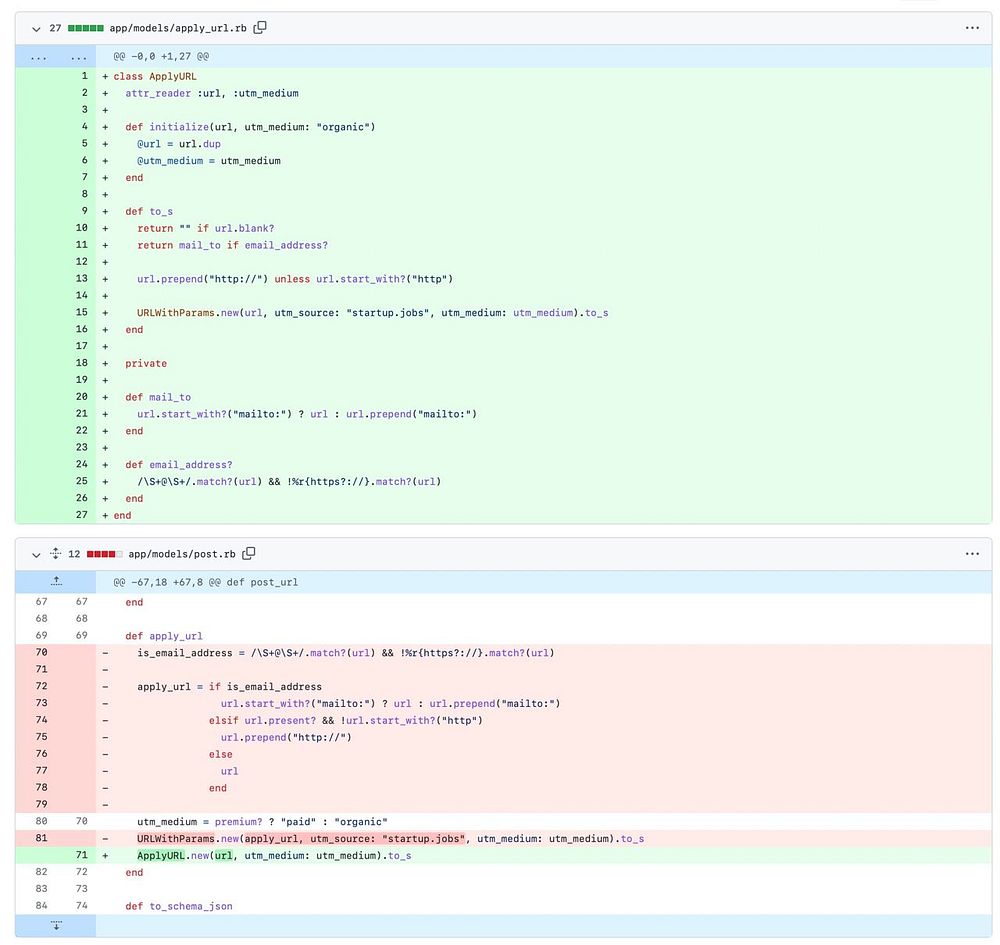Click line '@utm_medium = utm_medium'
Viewport: 1000px width, 945px height.
pos(209,161)
